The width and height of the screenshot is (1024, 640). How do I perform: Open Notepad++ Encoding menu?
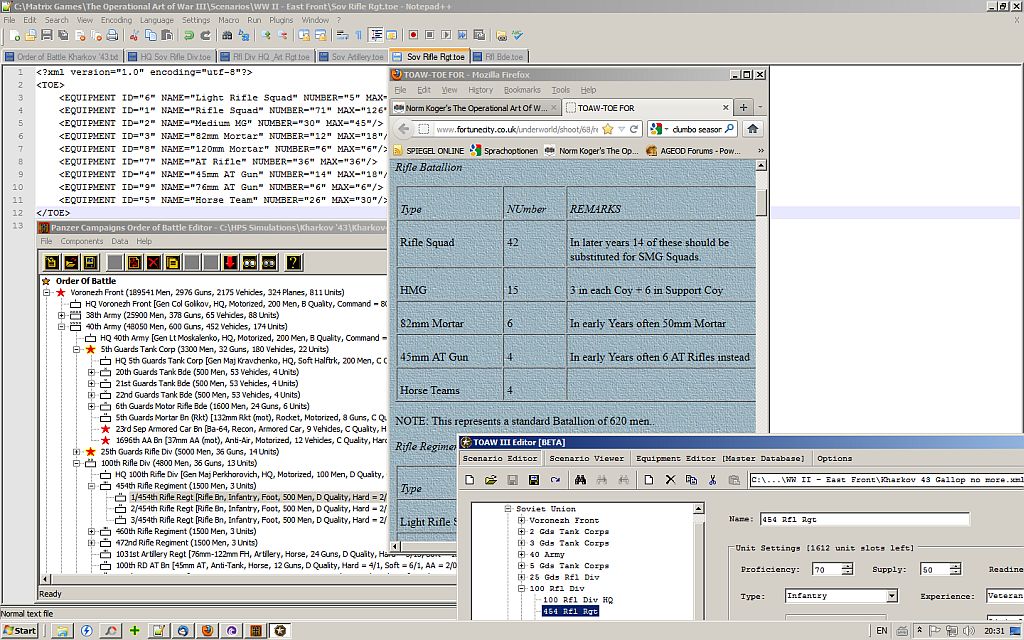point(116,20)
